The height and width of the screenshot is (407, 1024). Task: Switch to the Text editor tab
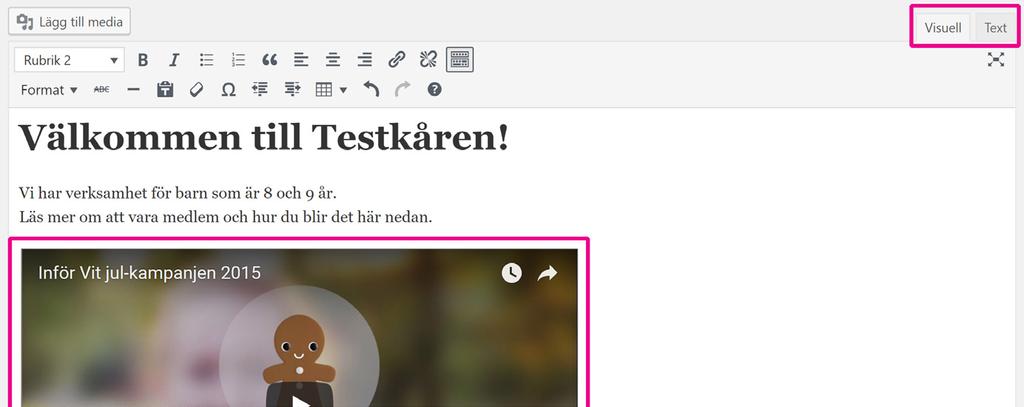pyautogui.click(x=995, y=27)
